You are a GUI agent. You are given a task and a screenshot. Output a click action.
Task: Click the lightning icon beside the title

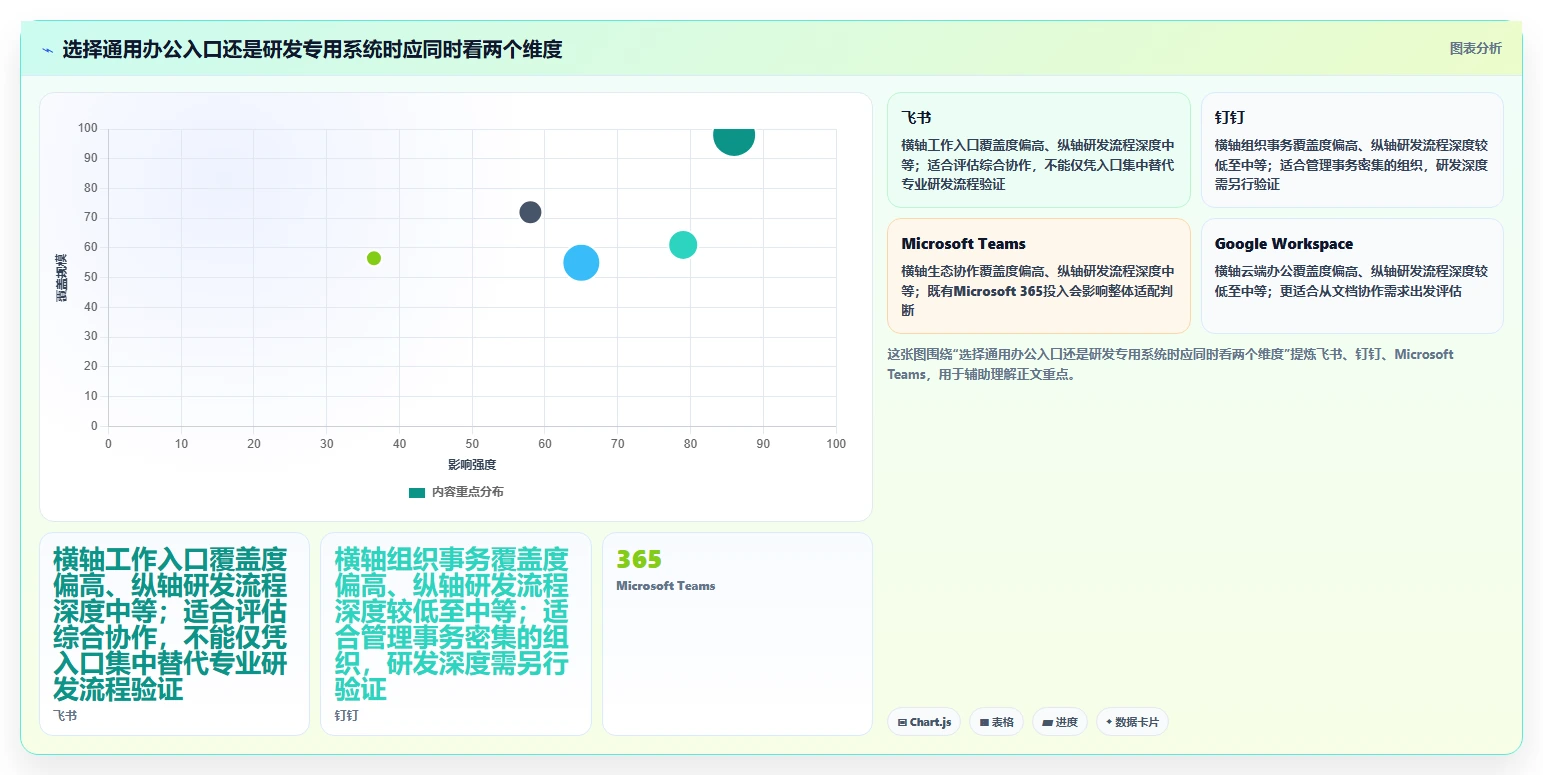click(x=47, y=49)
